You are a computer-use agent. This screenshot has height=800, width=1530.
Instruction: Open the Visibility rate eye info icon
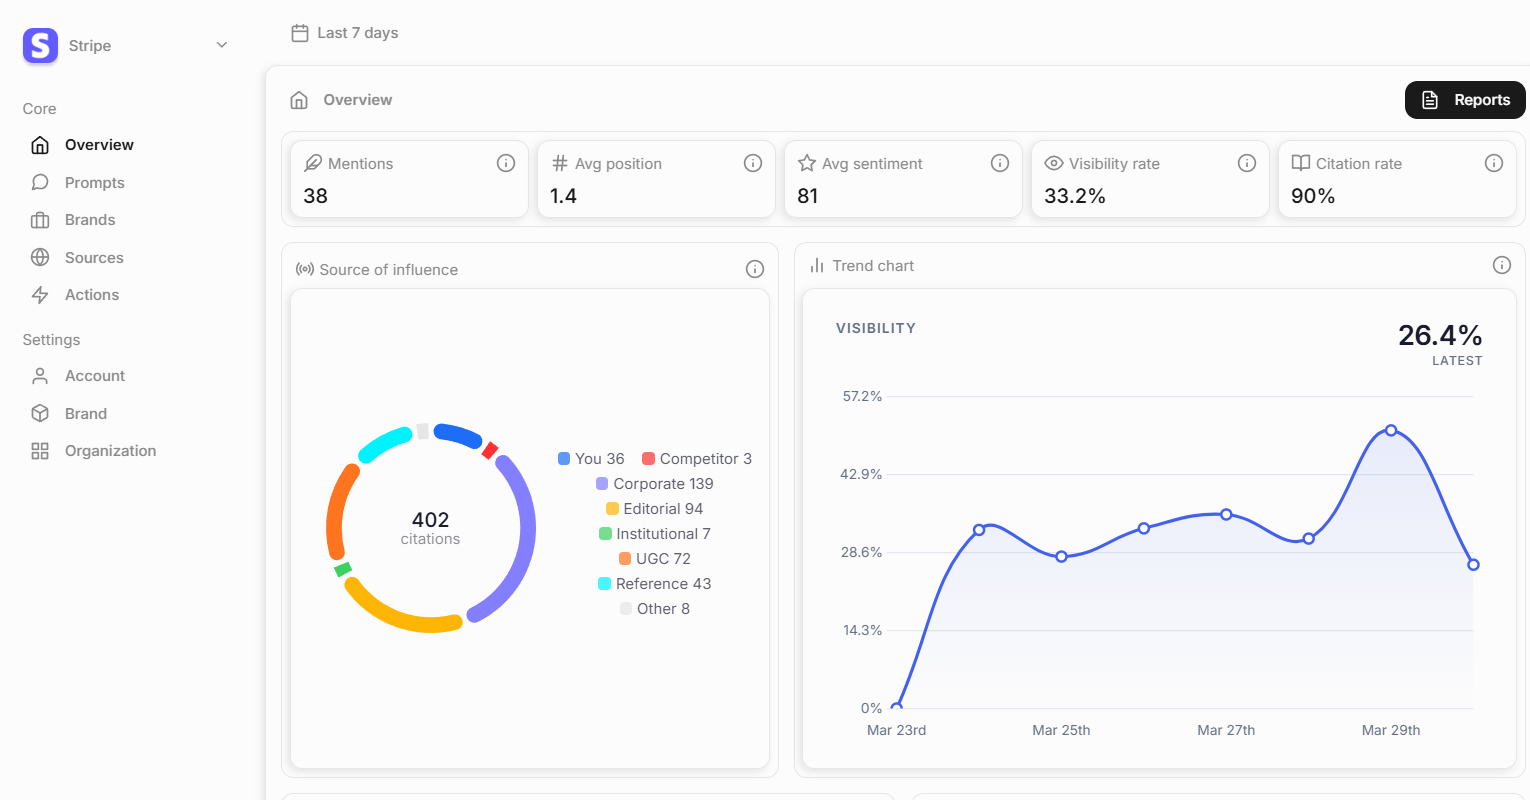tap(1247, 162)
